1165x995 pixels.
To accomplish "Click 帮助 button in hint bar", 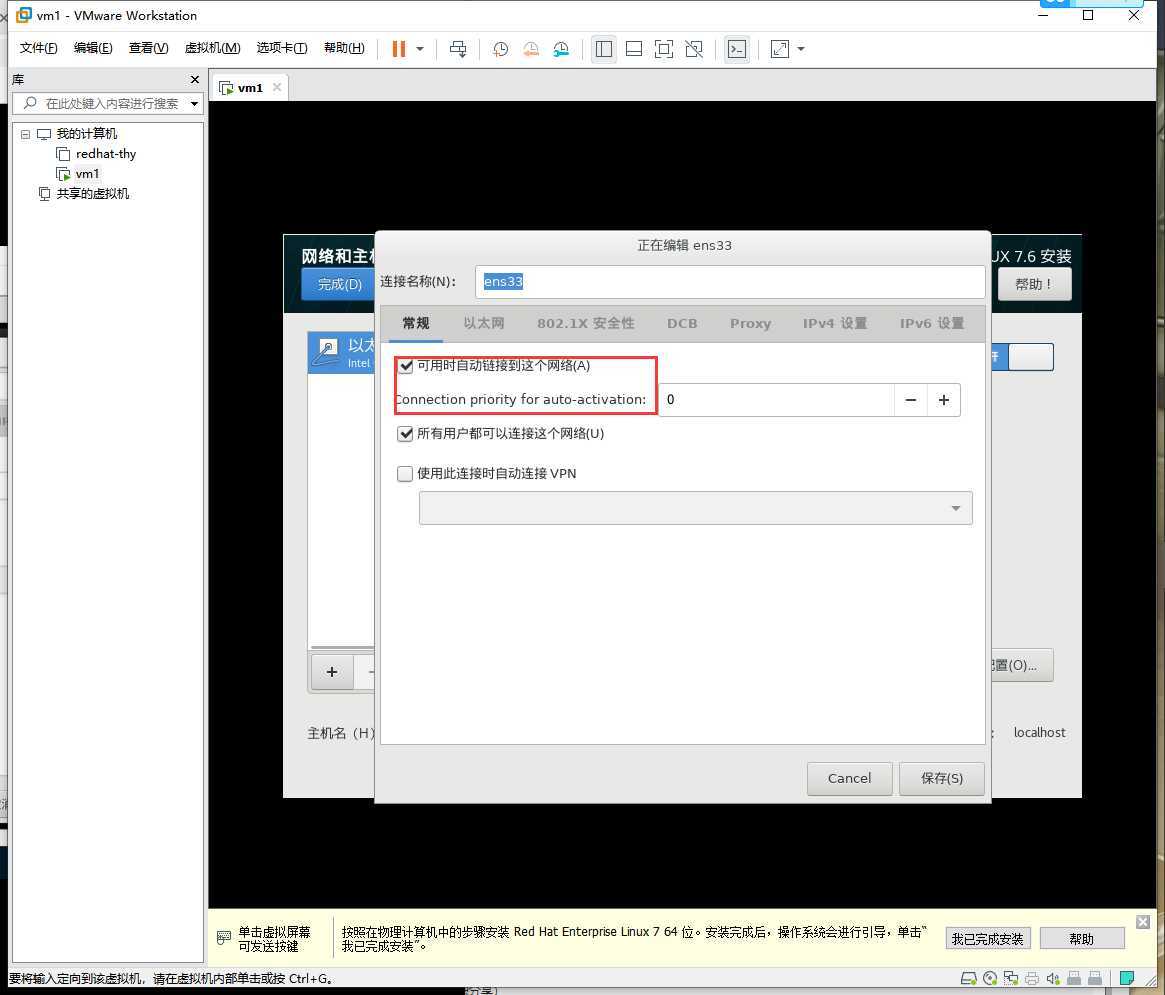I will [x=1082, y=939].
